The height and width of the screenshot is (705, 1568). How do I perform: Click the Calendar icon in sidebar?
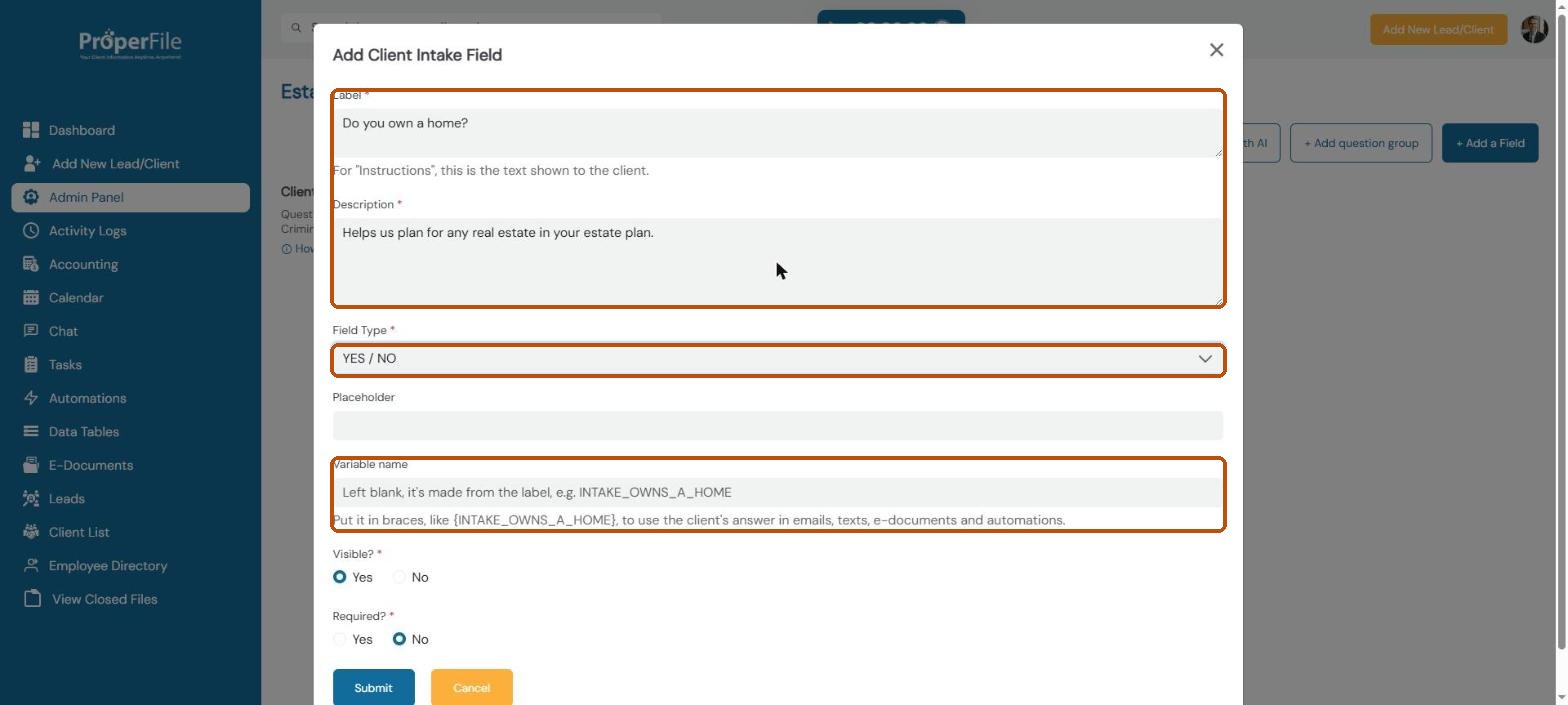(x=31, y=298)
